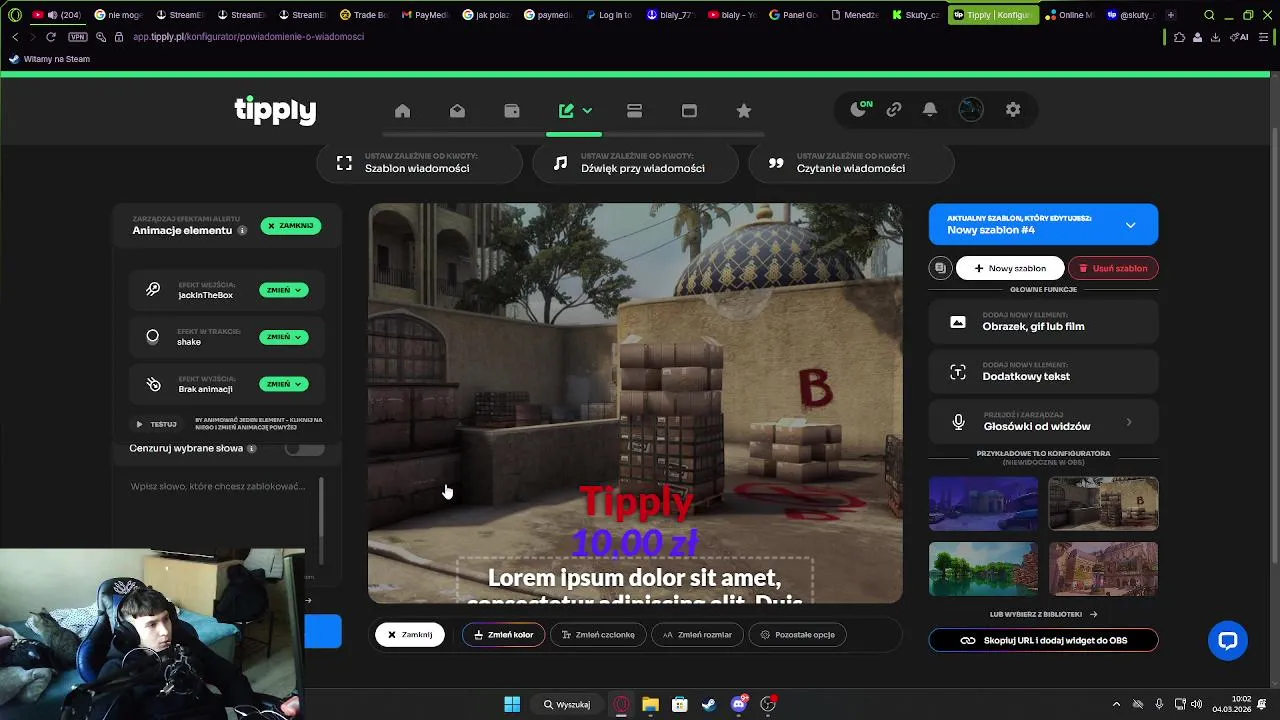Open File Explorer from the taskbar
Screen dimensions: 1280x720
650,704
